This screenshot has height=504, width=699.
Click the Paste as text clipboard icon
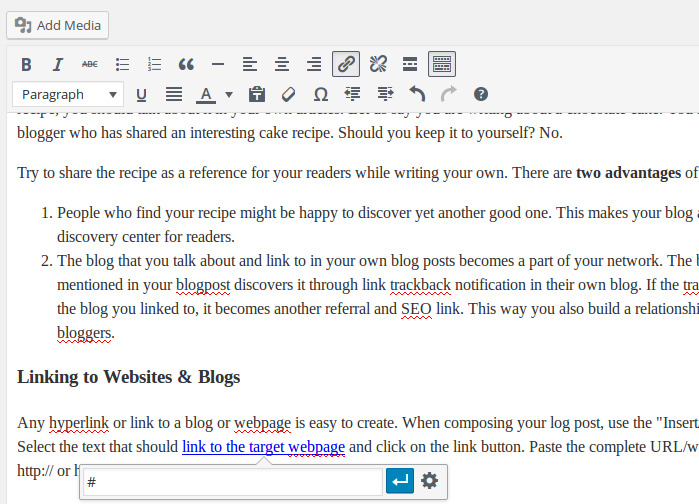tap(257, 94)
